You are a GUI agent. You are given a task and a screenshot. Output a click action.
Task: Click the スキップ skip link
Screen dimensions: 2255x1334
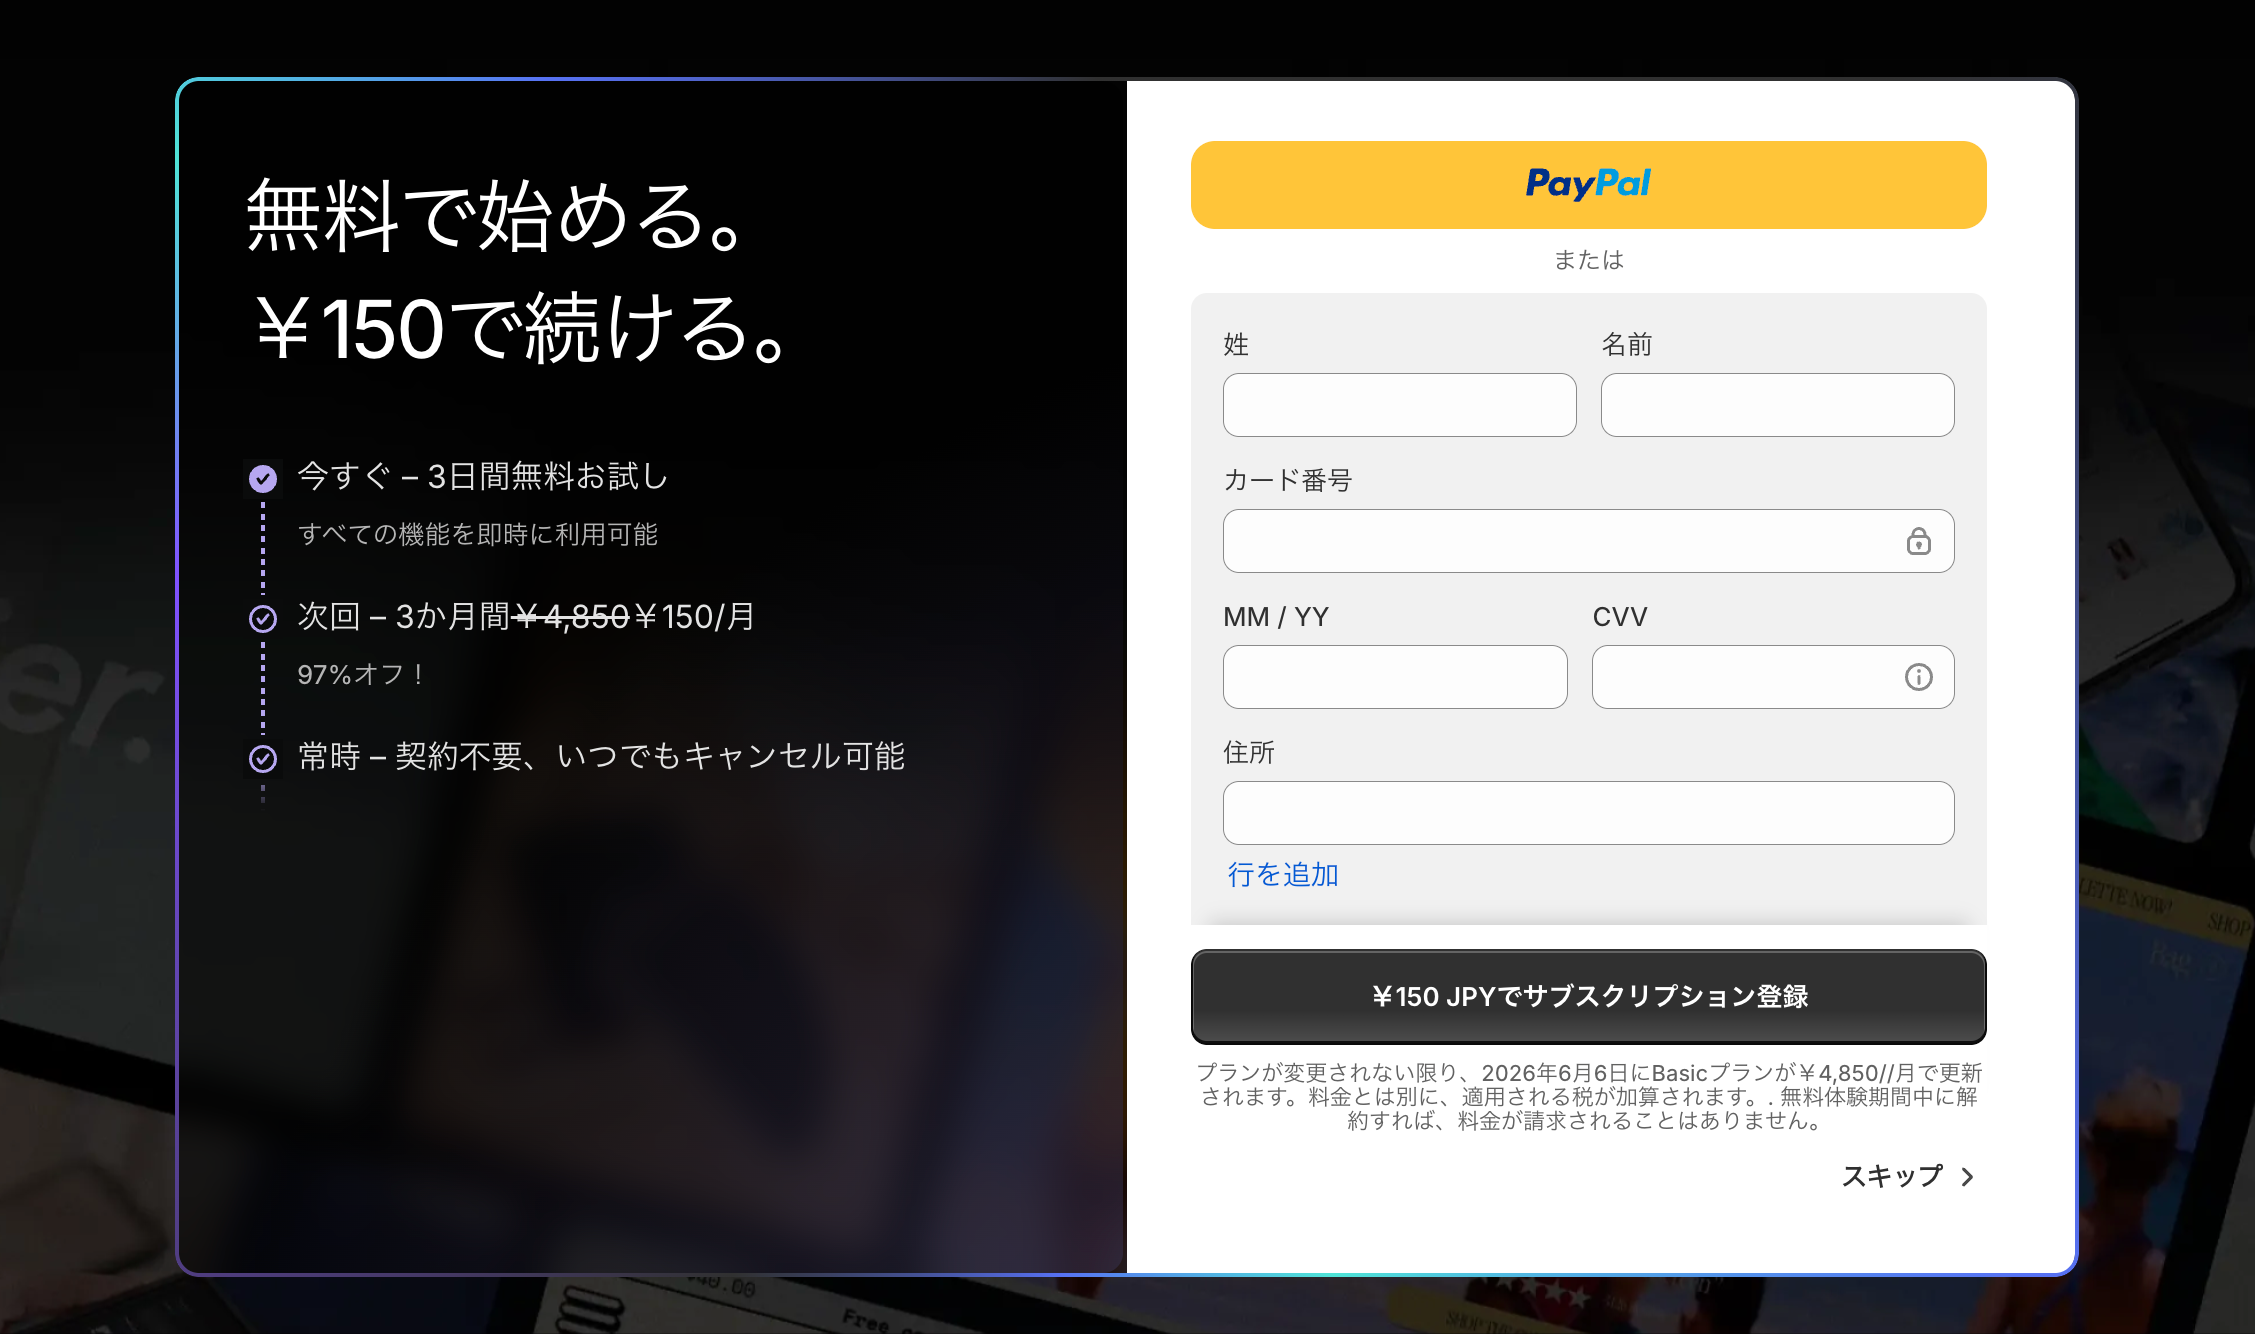(x=1892, y=1177)
